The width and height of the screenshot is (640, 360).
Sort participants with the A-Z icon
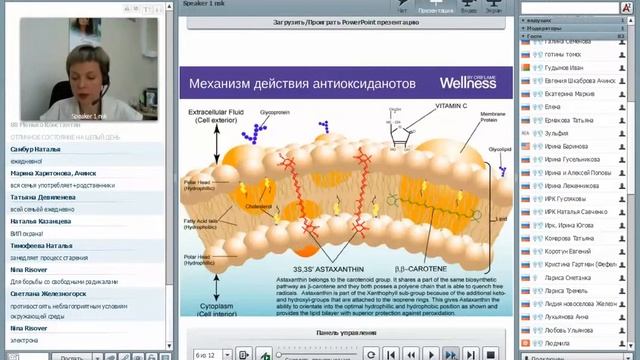(626, 8)
